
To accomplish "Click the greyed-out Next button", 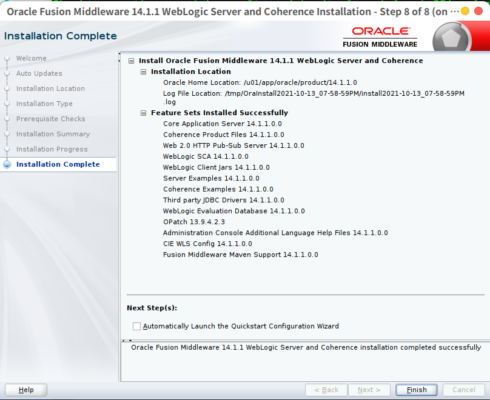I will pos(369,390).
